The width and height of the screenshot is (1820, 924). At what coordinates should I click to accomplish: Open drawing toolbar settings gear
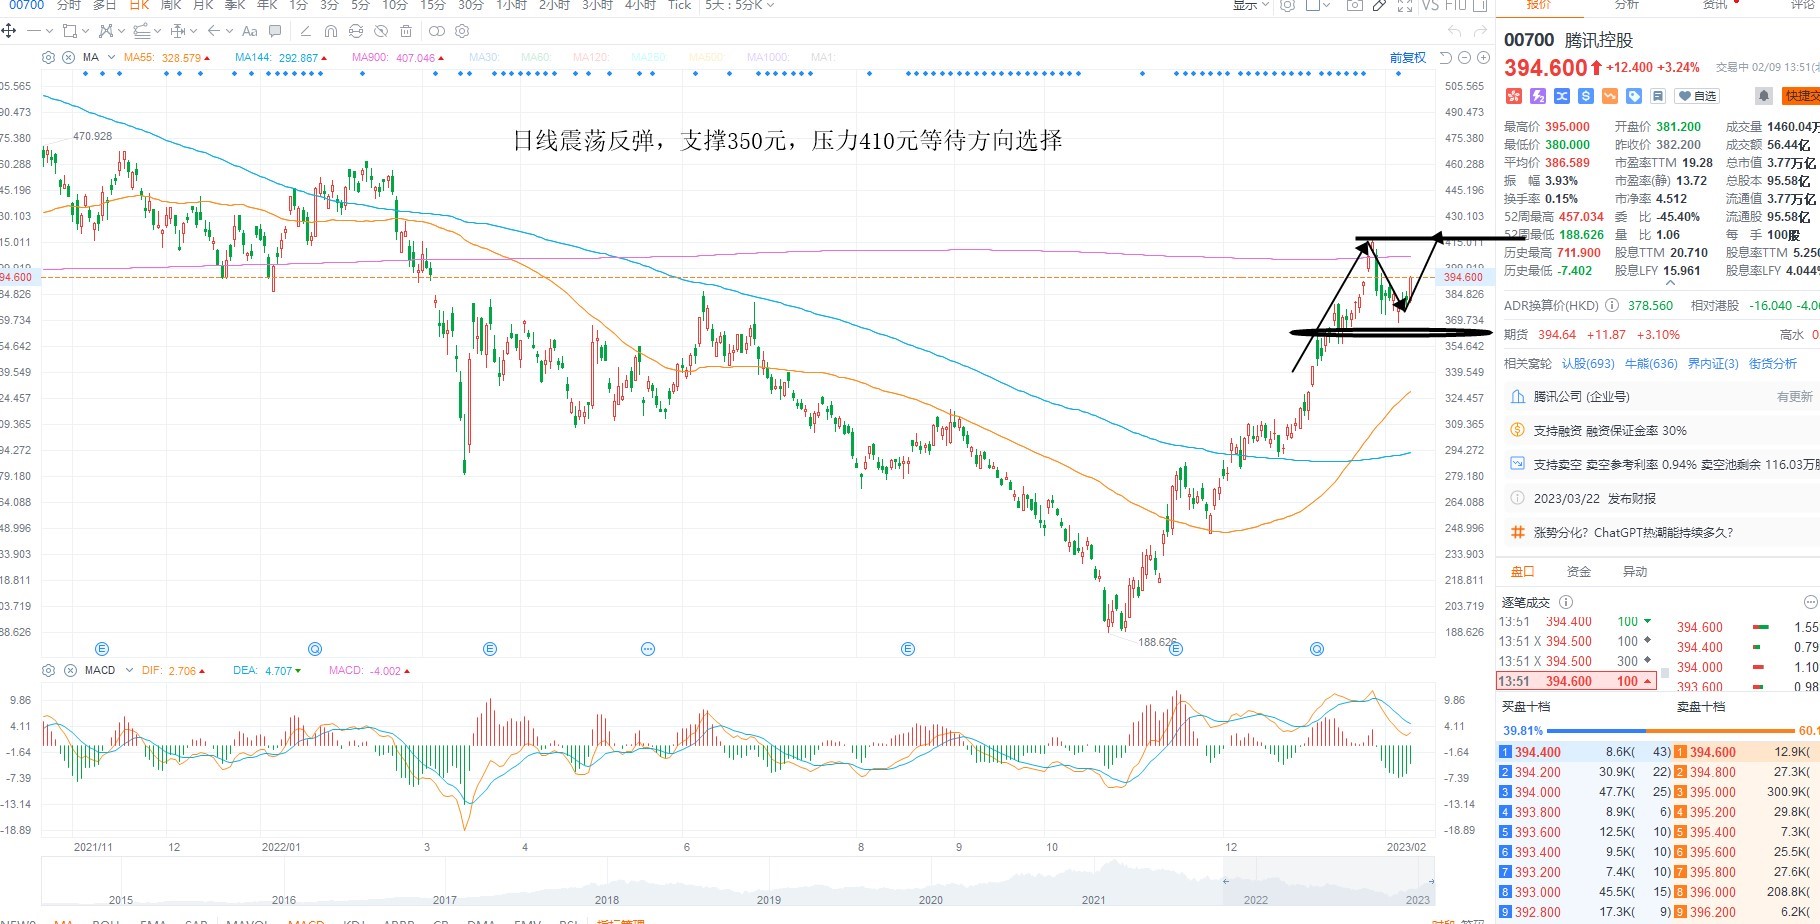coord(462,31)
